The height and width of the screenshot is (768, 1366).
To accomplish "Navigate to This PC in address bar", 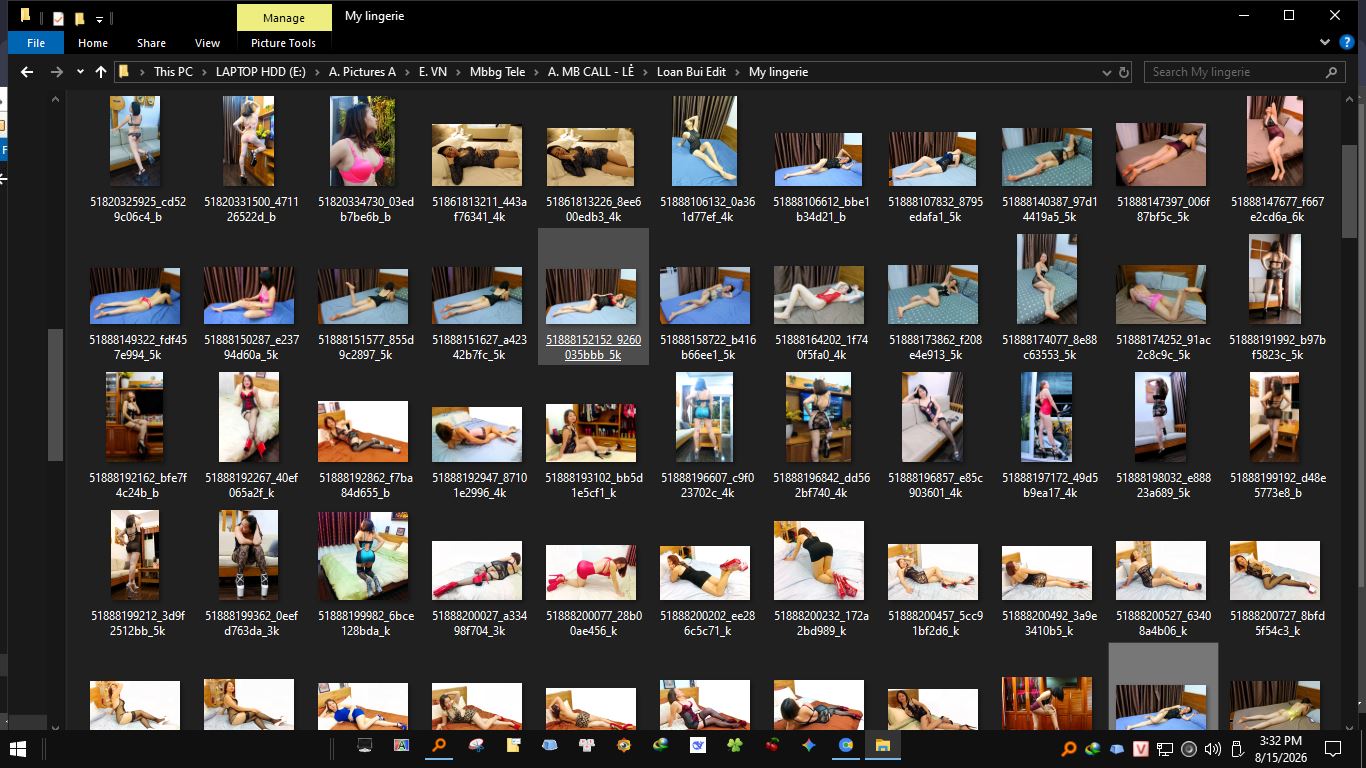I will (173, 72).
